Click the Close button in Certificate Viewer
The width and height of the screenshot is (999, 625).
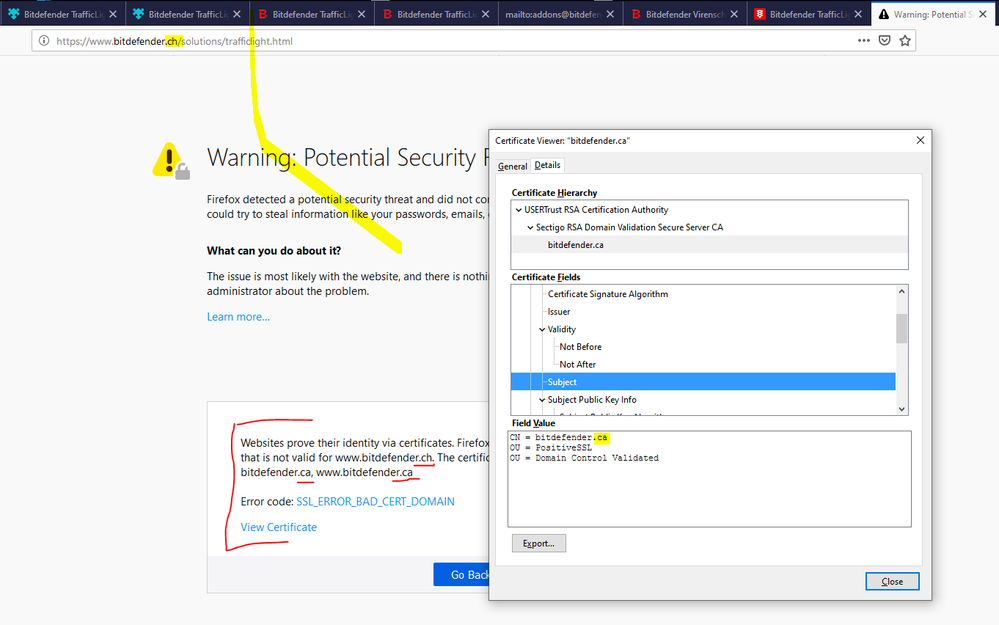pyautogui.click(x=892, y=581)
